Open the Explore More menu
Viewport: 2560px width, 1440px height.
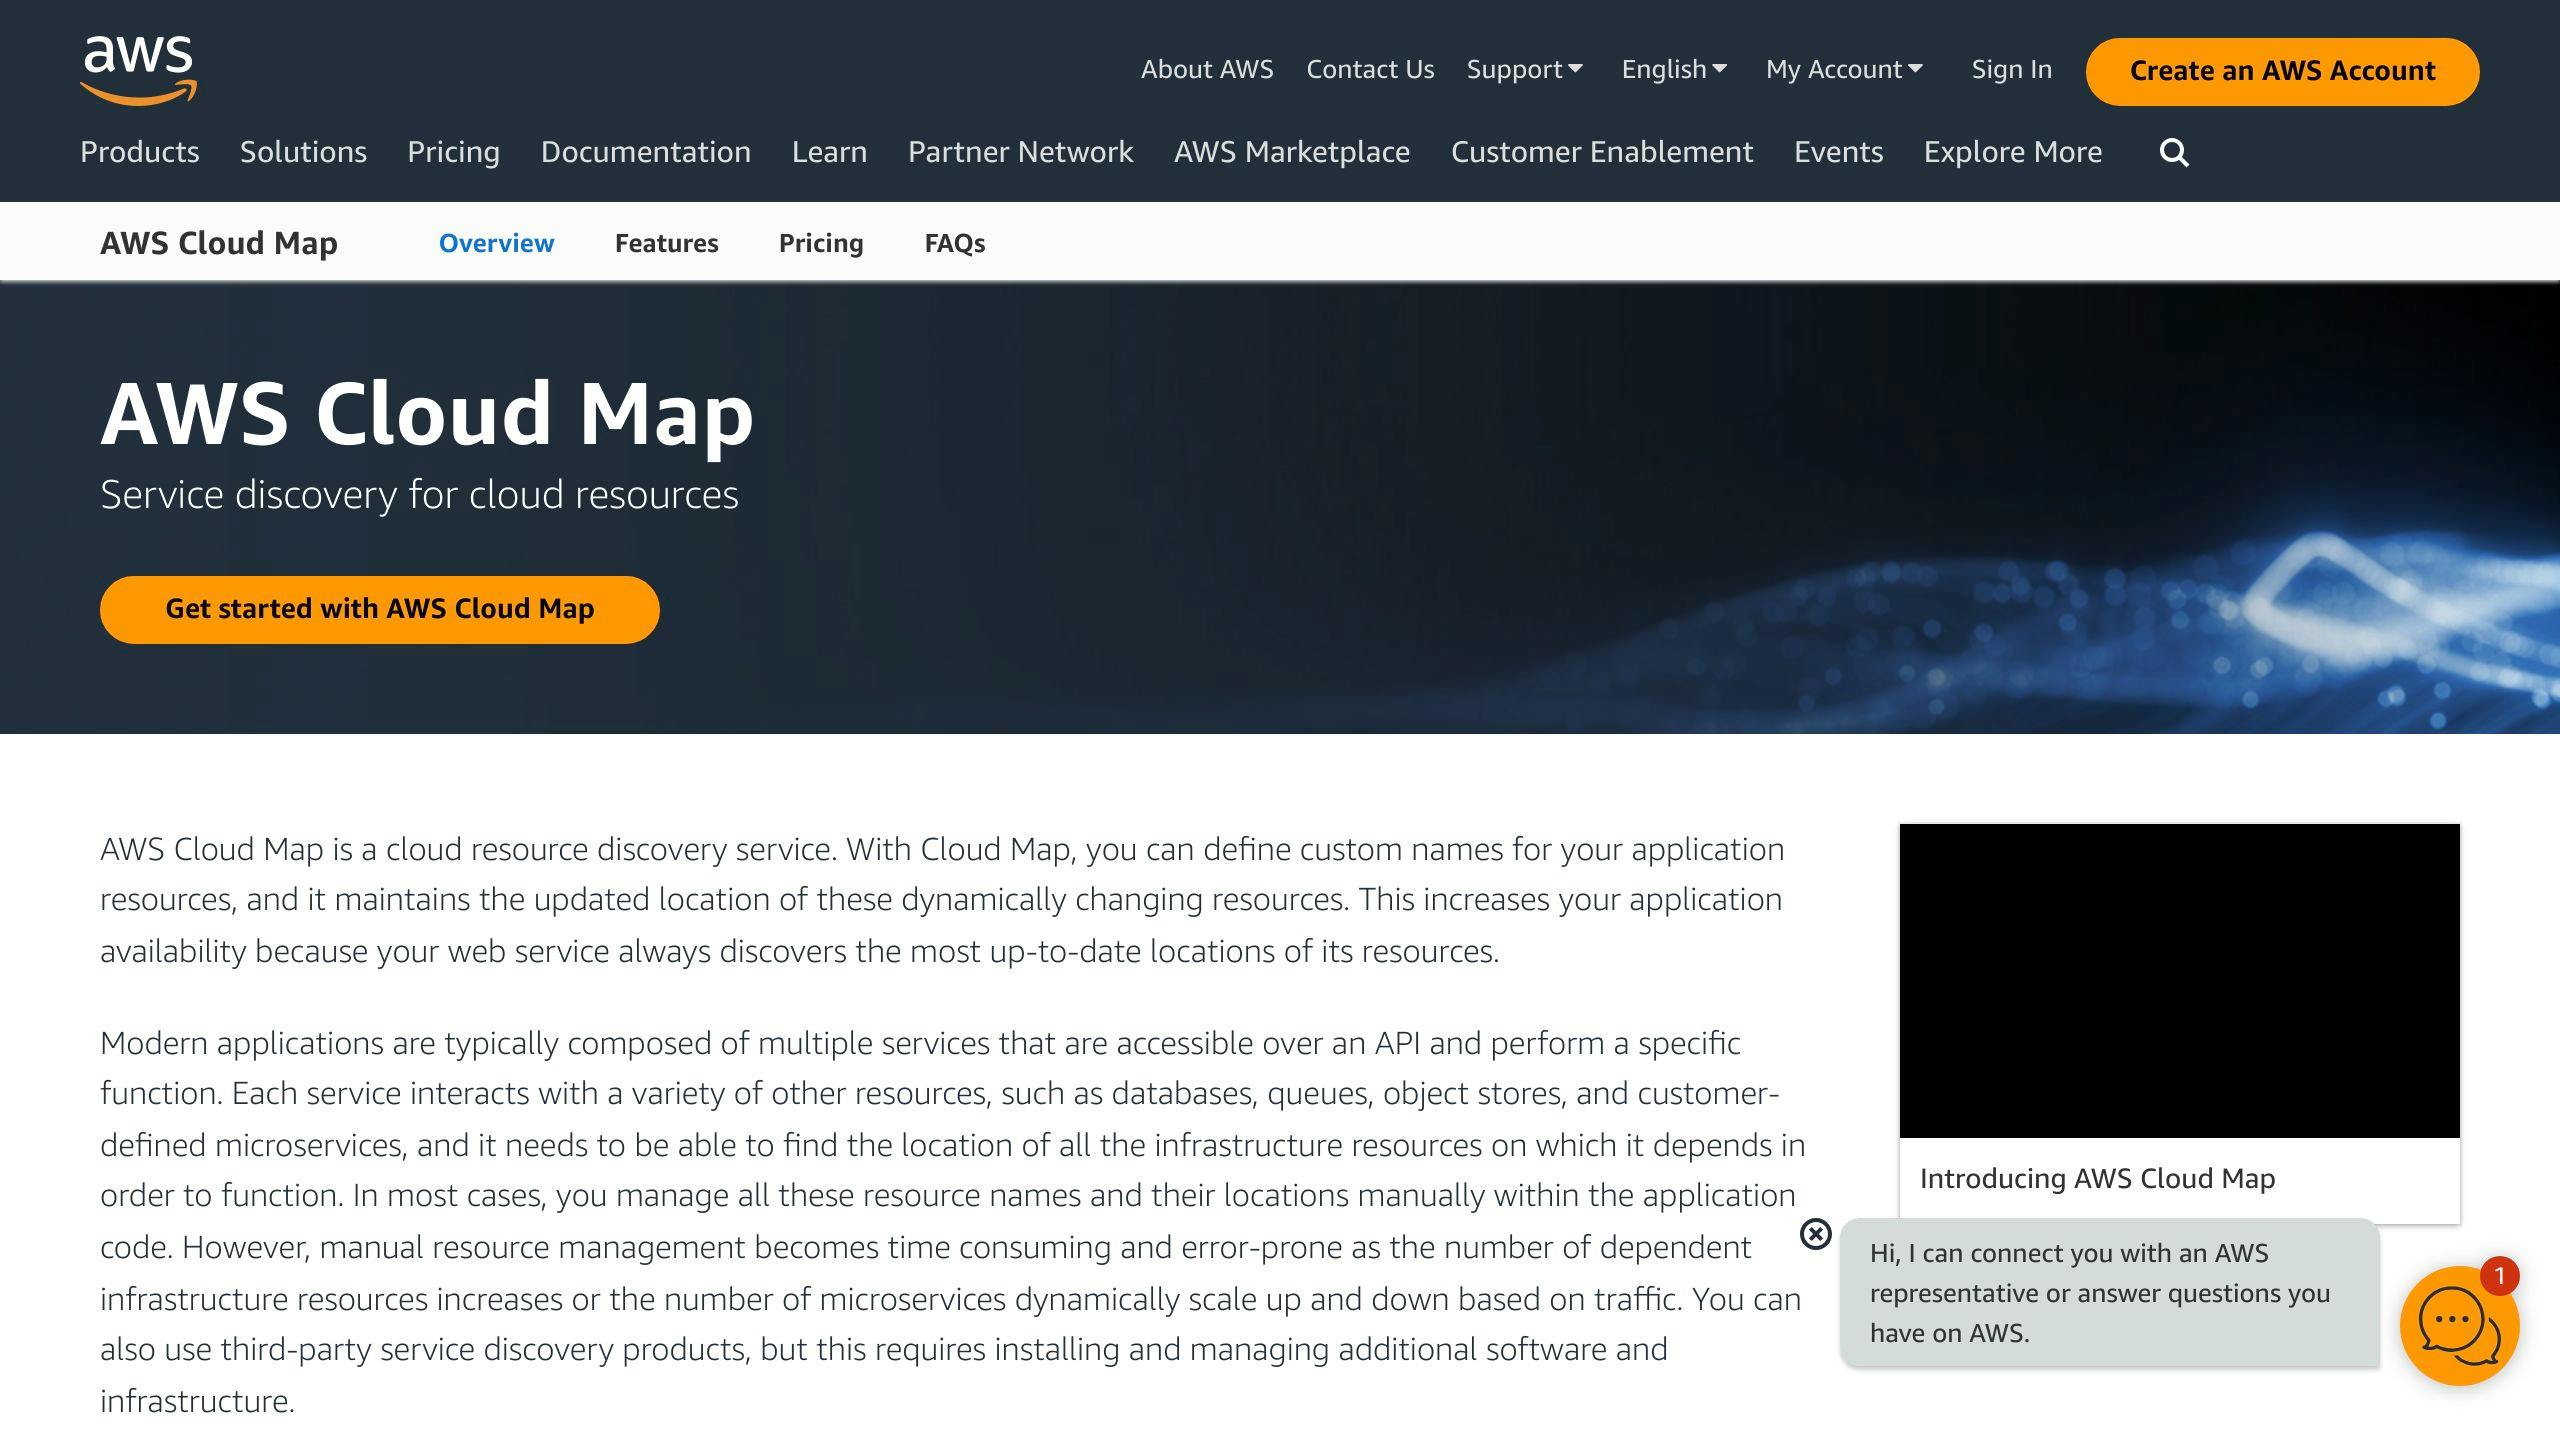tap(2013, 152)
